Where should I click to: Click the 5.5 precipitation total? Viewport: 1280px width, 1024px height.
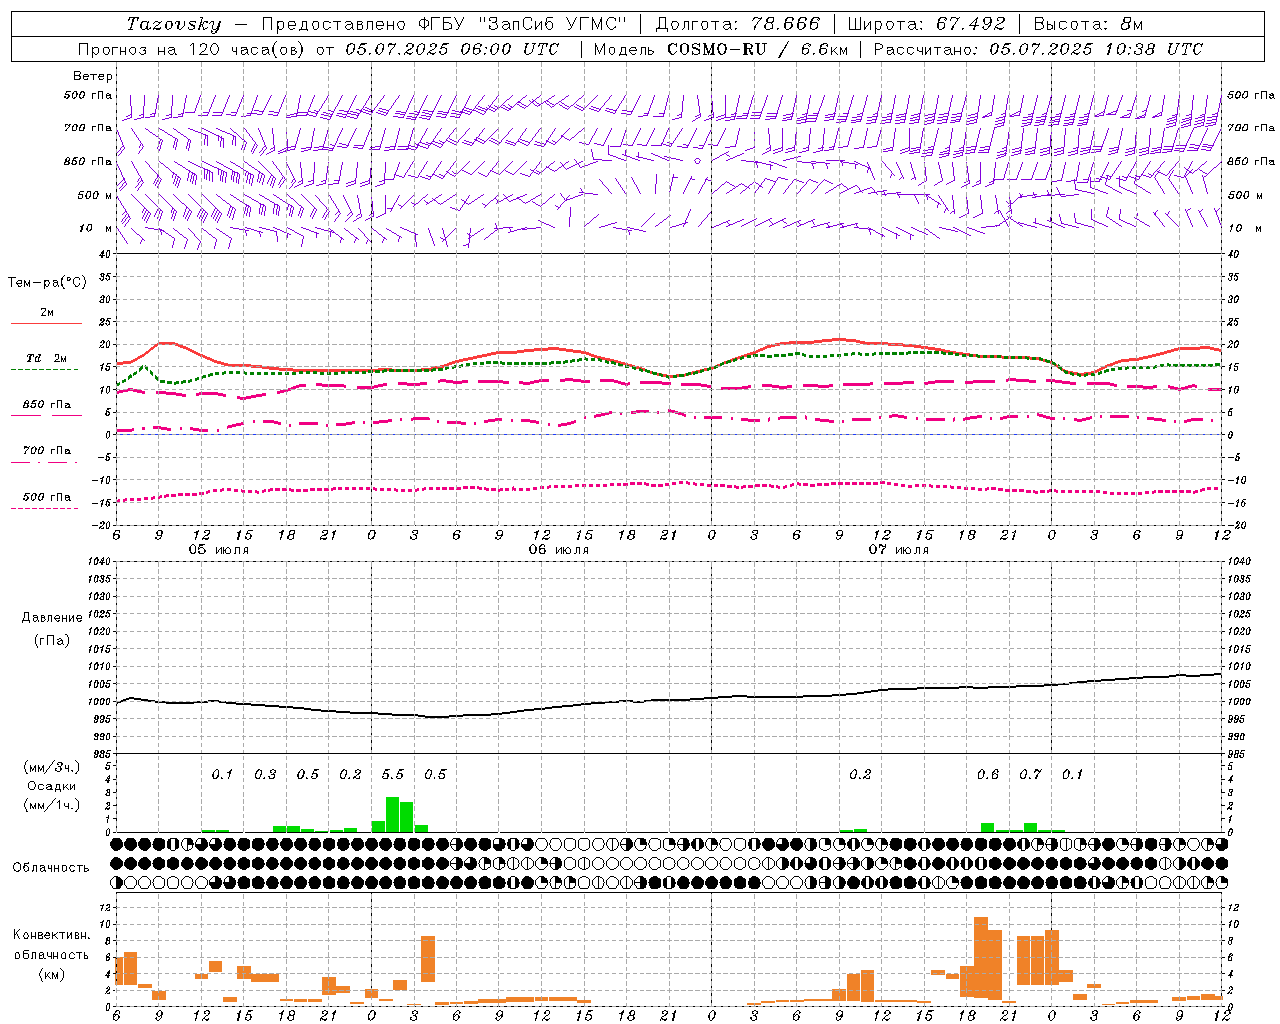[x=393, y=774]
